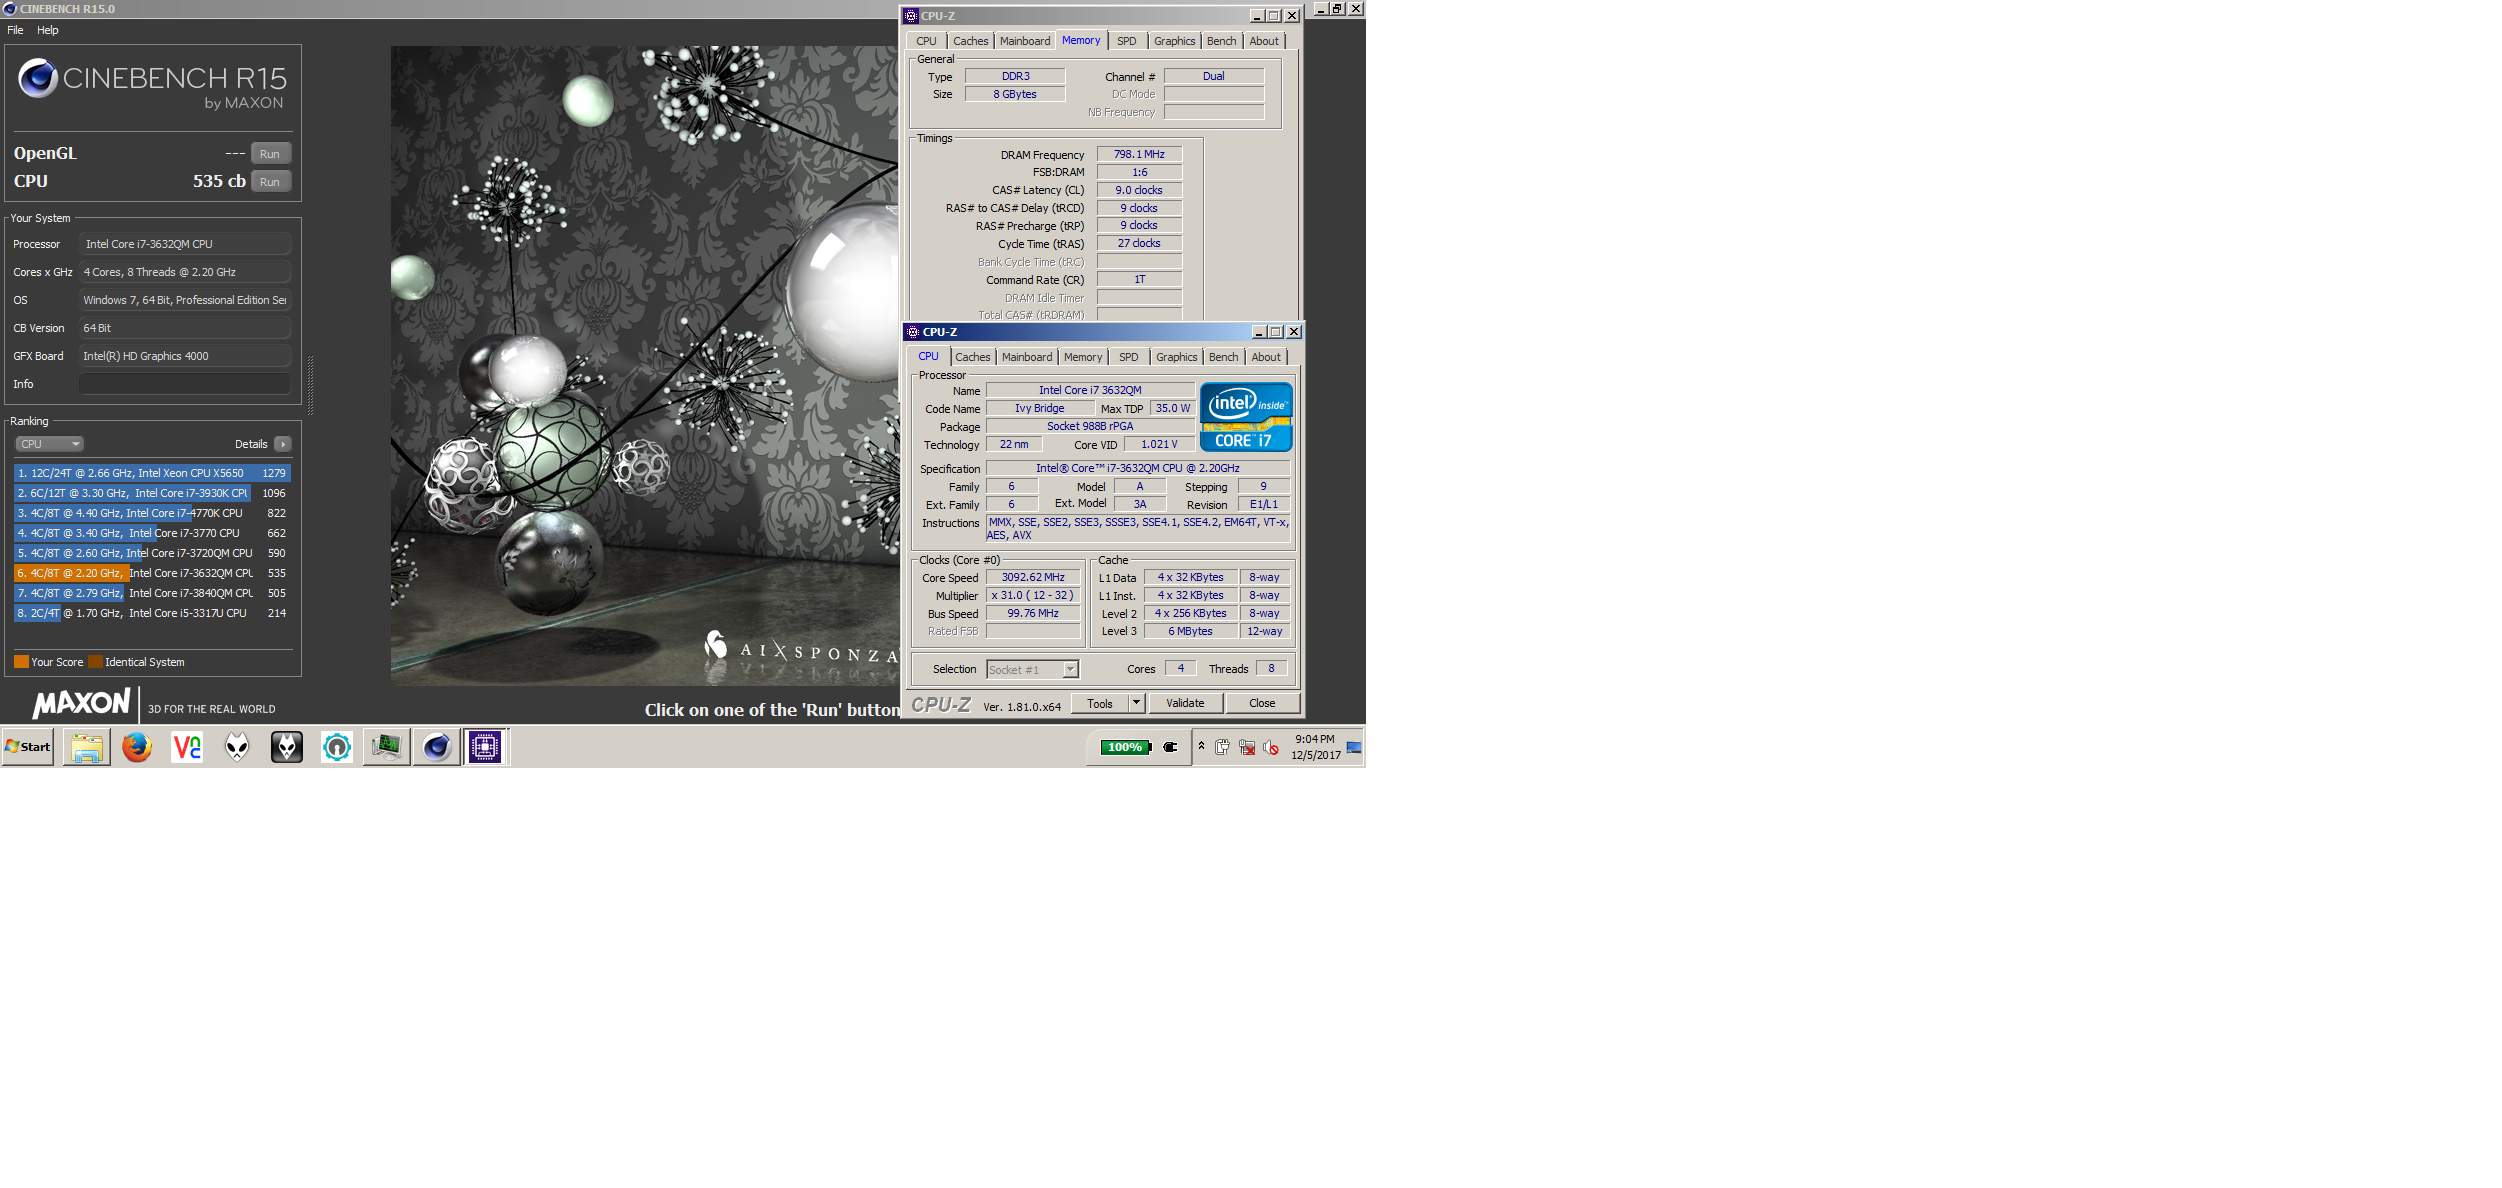This screenshot has height=1188, width=2502.
Task: Run the OpenGL benchmark
Action: click(270, 153)
